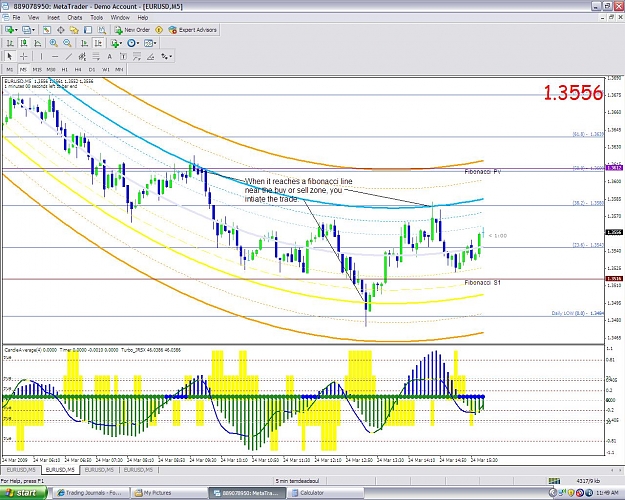
Task: Select the vertical line drawing tool
Action: pos(41,56)
